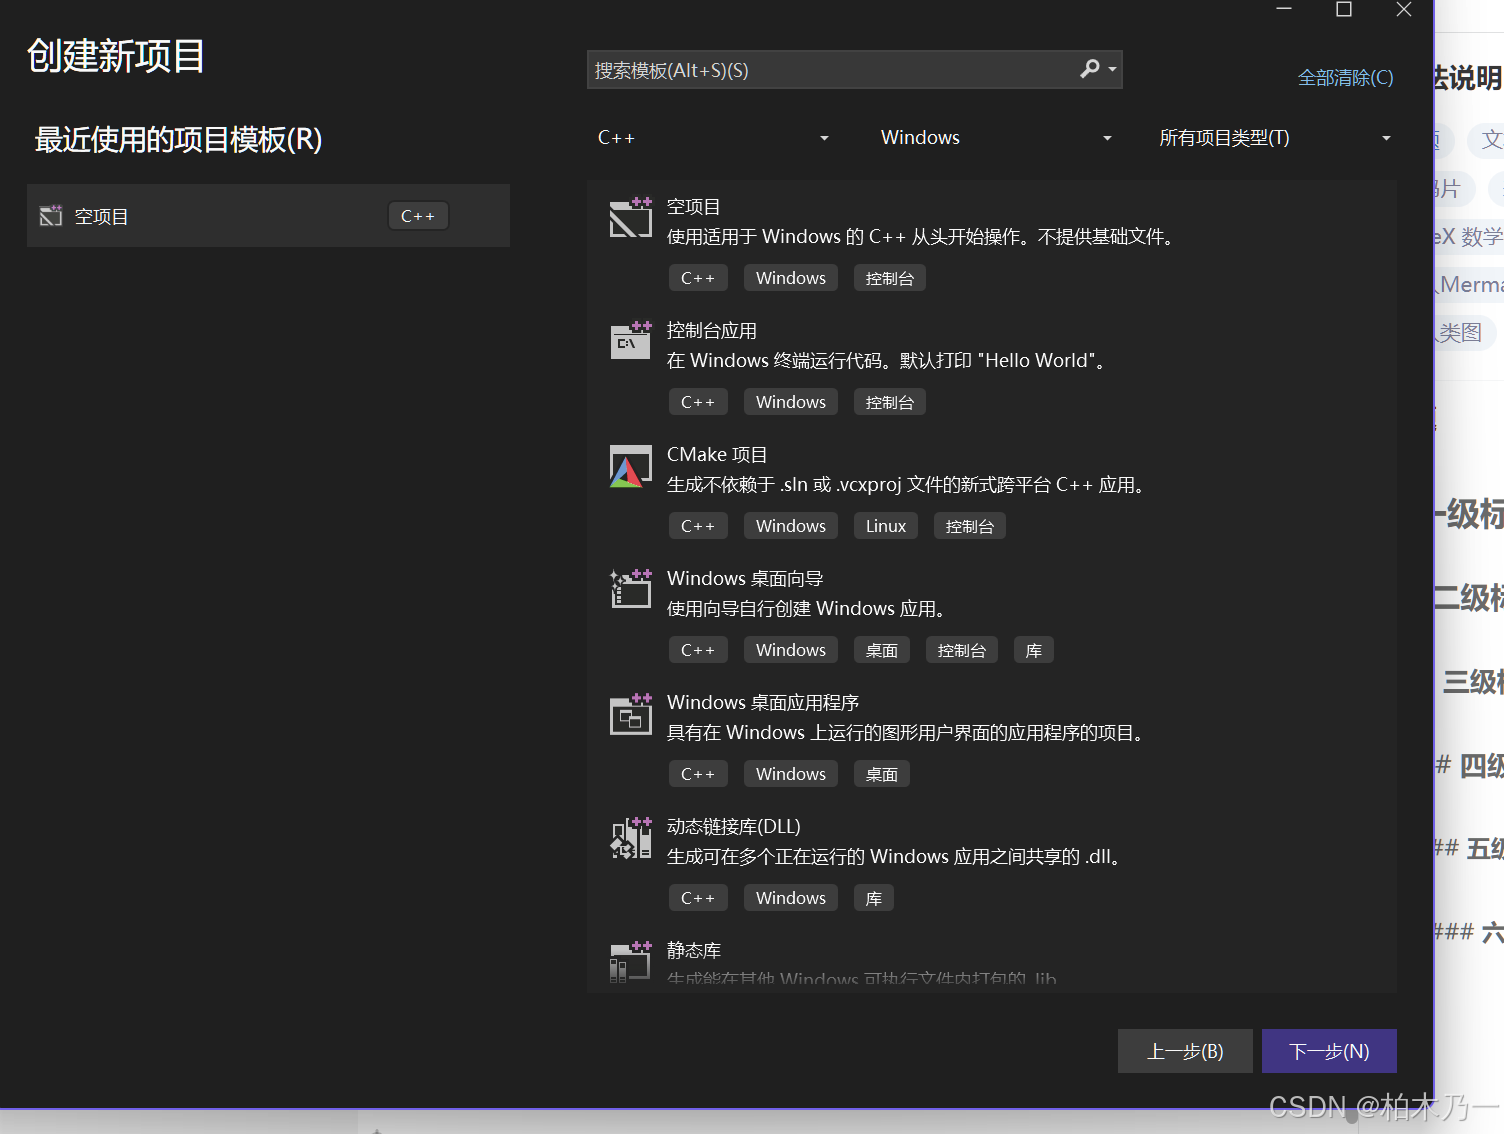Maximize the 创建新项目 dialog window
The image size is (1504, 1134).
[x=1344, y=10]
